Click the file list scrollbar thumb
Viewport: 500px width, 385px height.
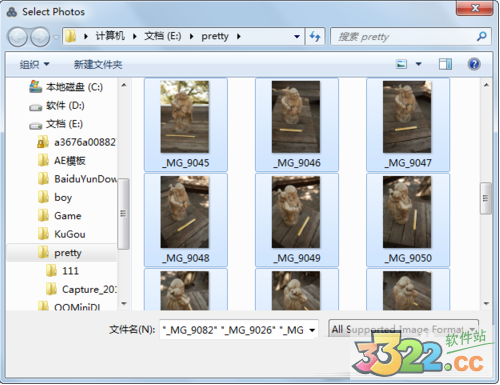coord(486,198)
